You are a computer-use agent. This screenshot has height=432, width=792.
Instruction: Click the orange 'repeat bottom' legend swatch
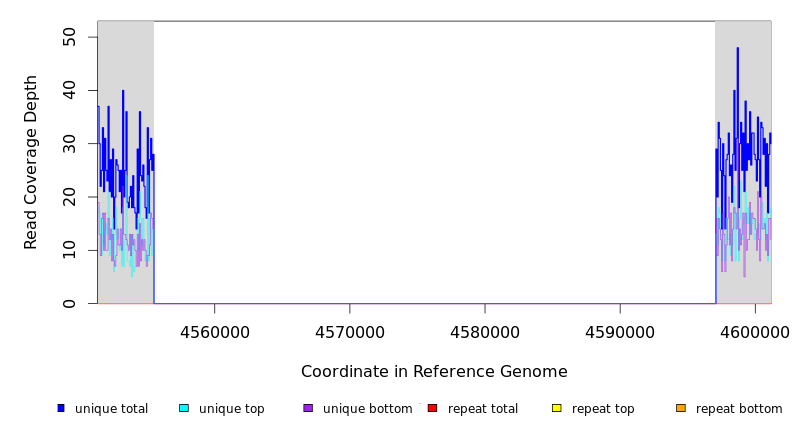[x=681, y=408]
